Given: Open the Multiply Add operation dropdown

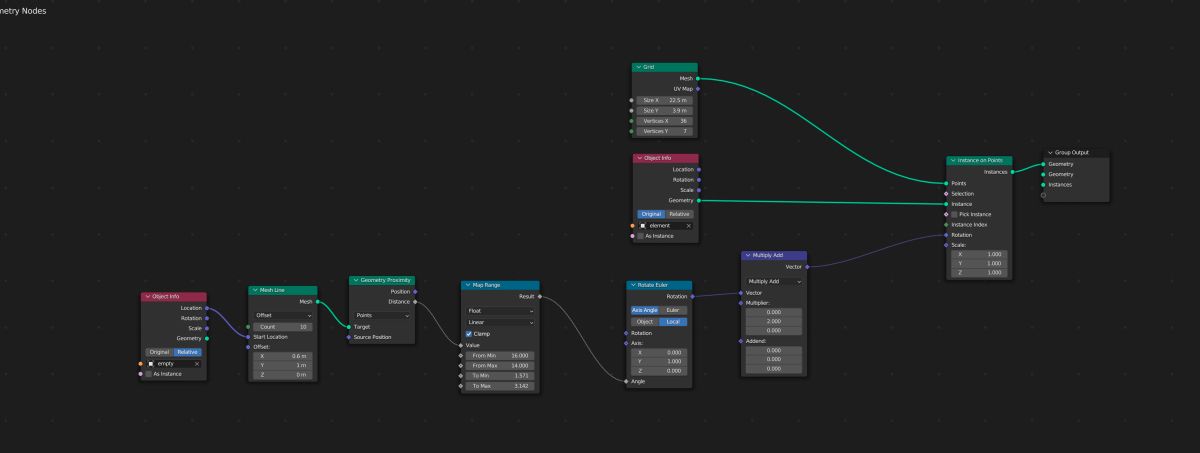Looking at the screenshot, I should pos(775,281).
